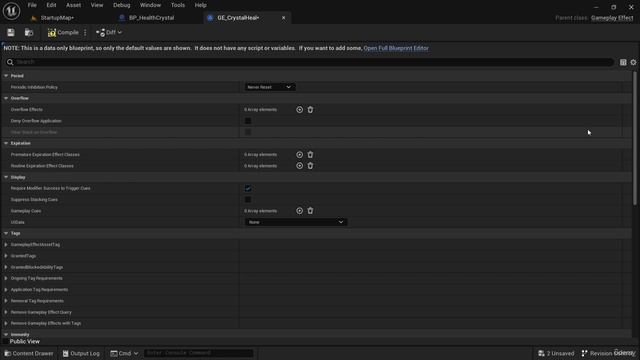Collapse the Period section
This screenshot has height=360, width=640.
click(x=6, y=76)
